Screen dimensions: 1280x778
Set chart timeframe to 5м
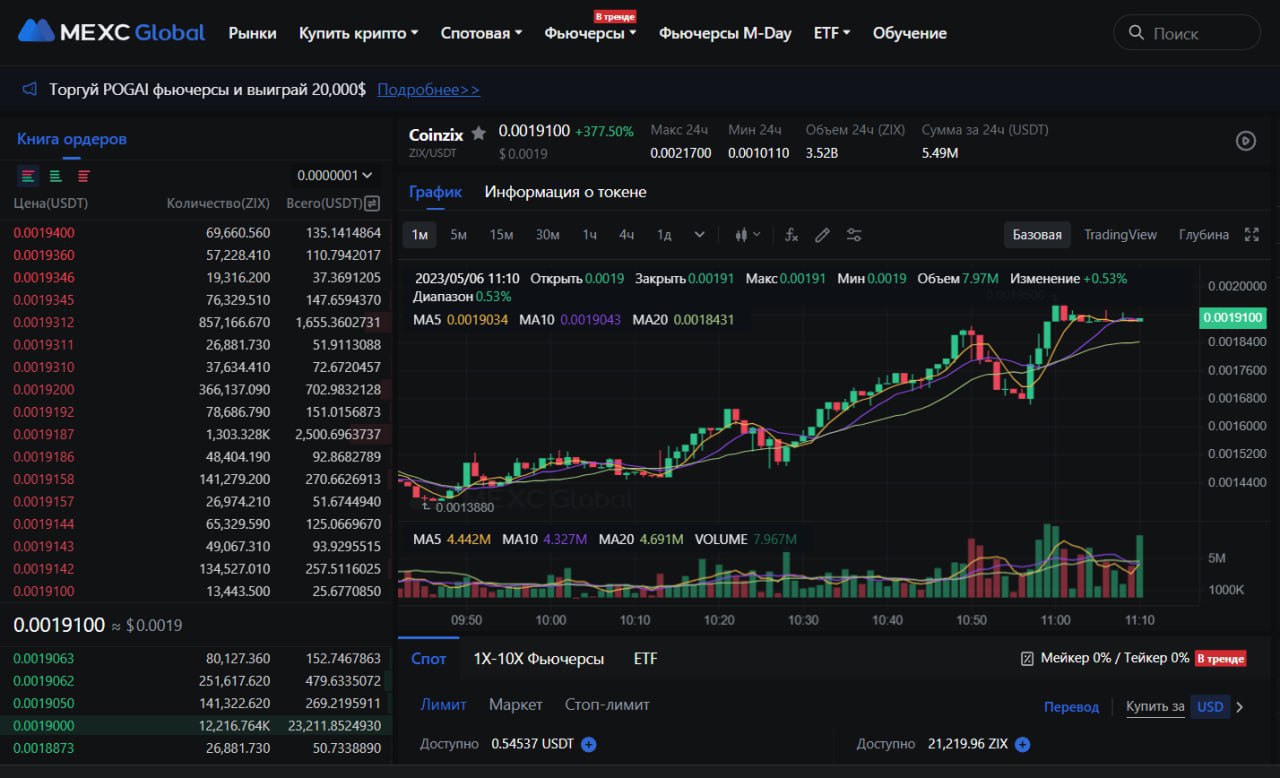(x=459, y=235)
